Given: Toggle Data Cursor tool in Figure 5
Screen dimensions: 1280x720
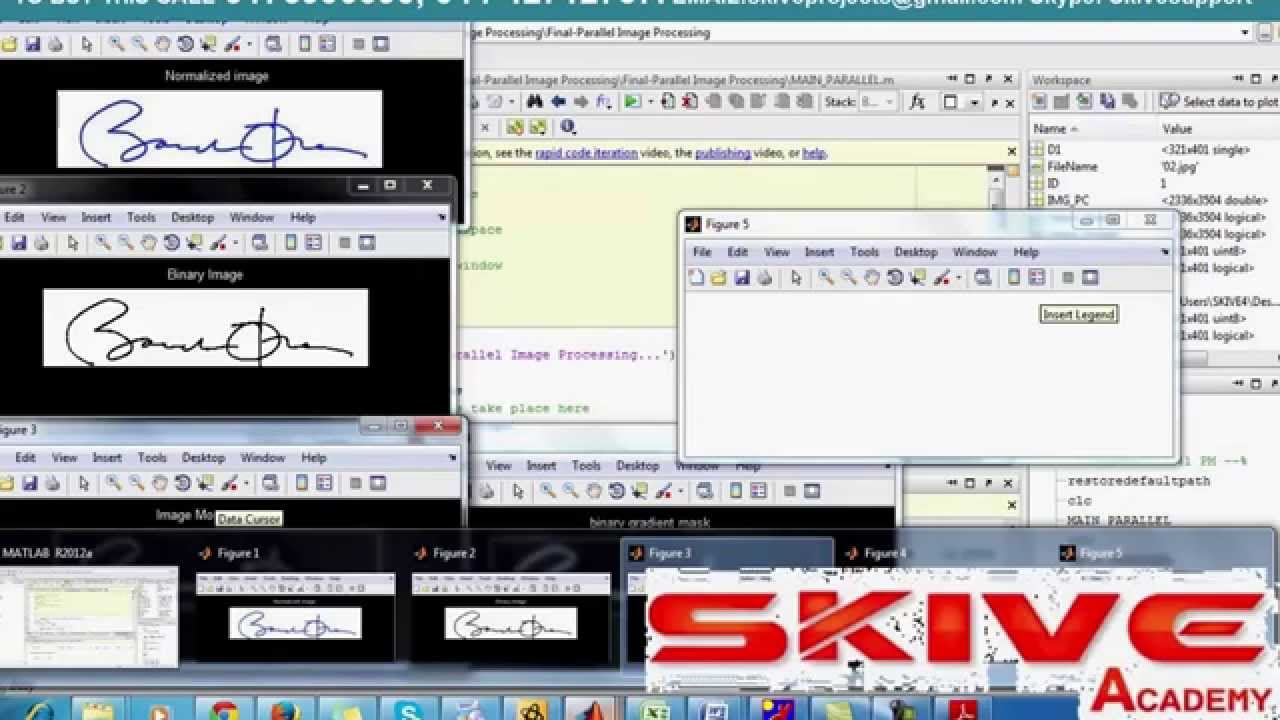Looking at the screenshot, I should pos(918,278).
